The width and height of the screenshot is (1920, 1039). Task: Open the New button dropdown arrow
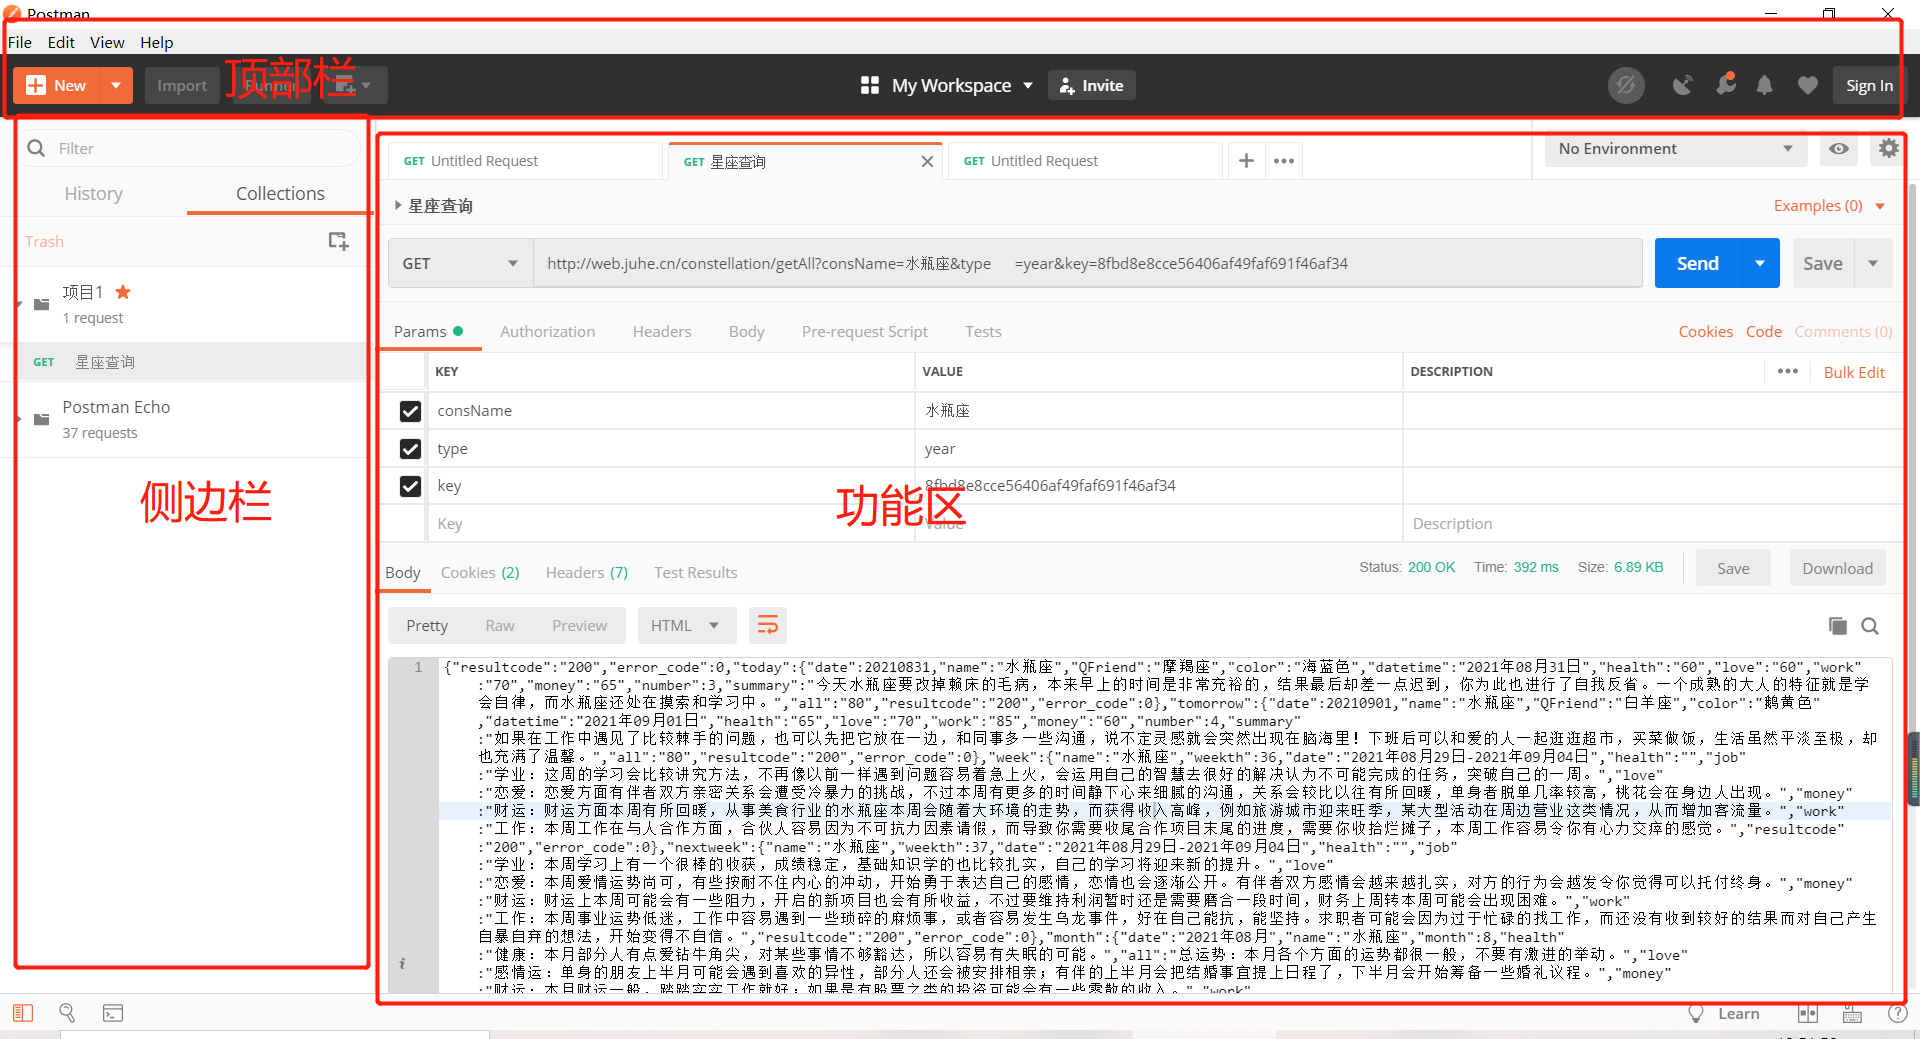pos(116,86)
